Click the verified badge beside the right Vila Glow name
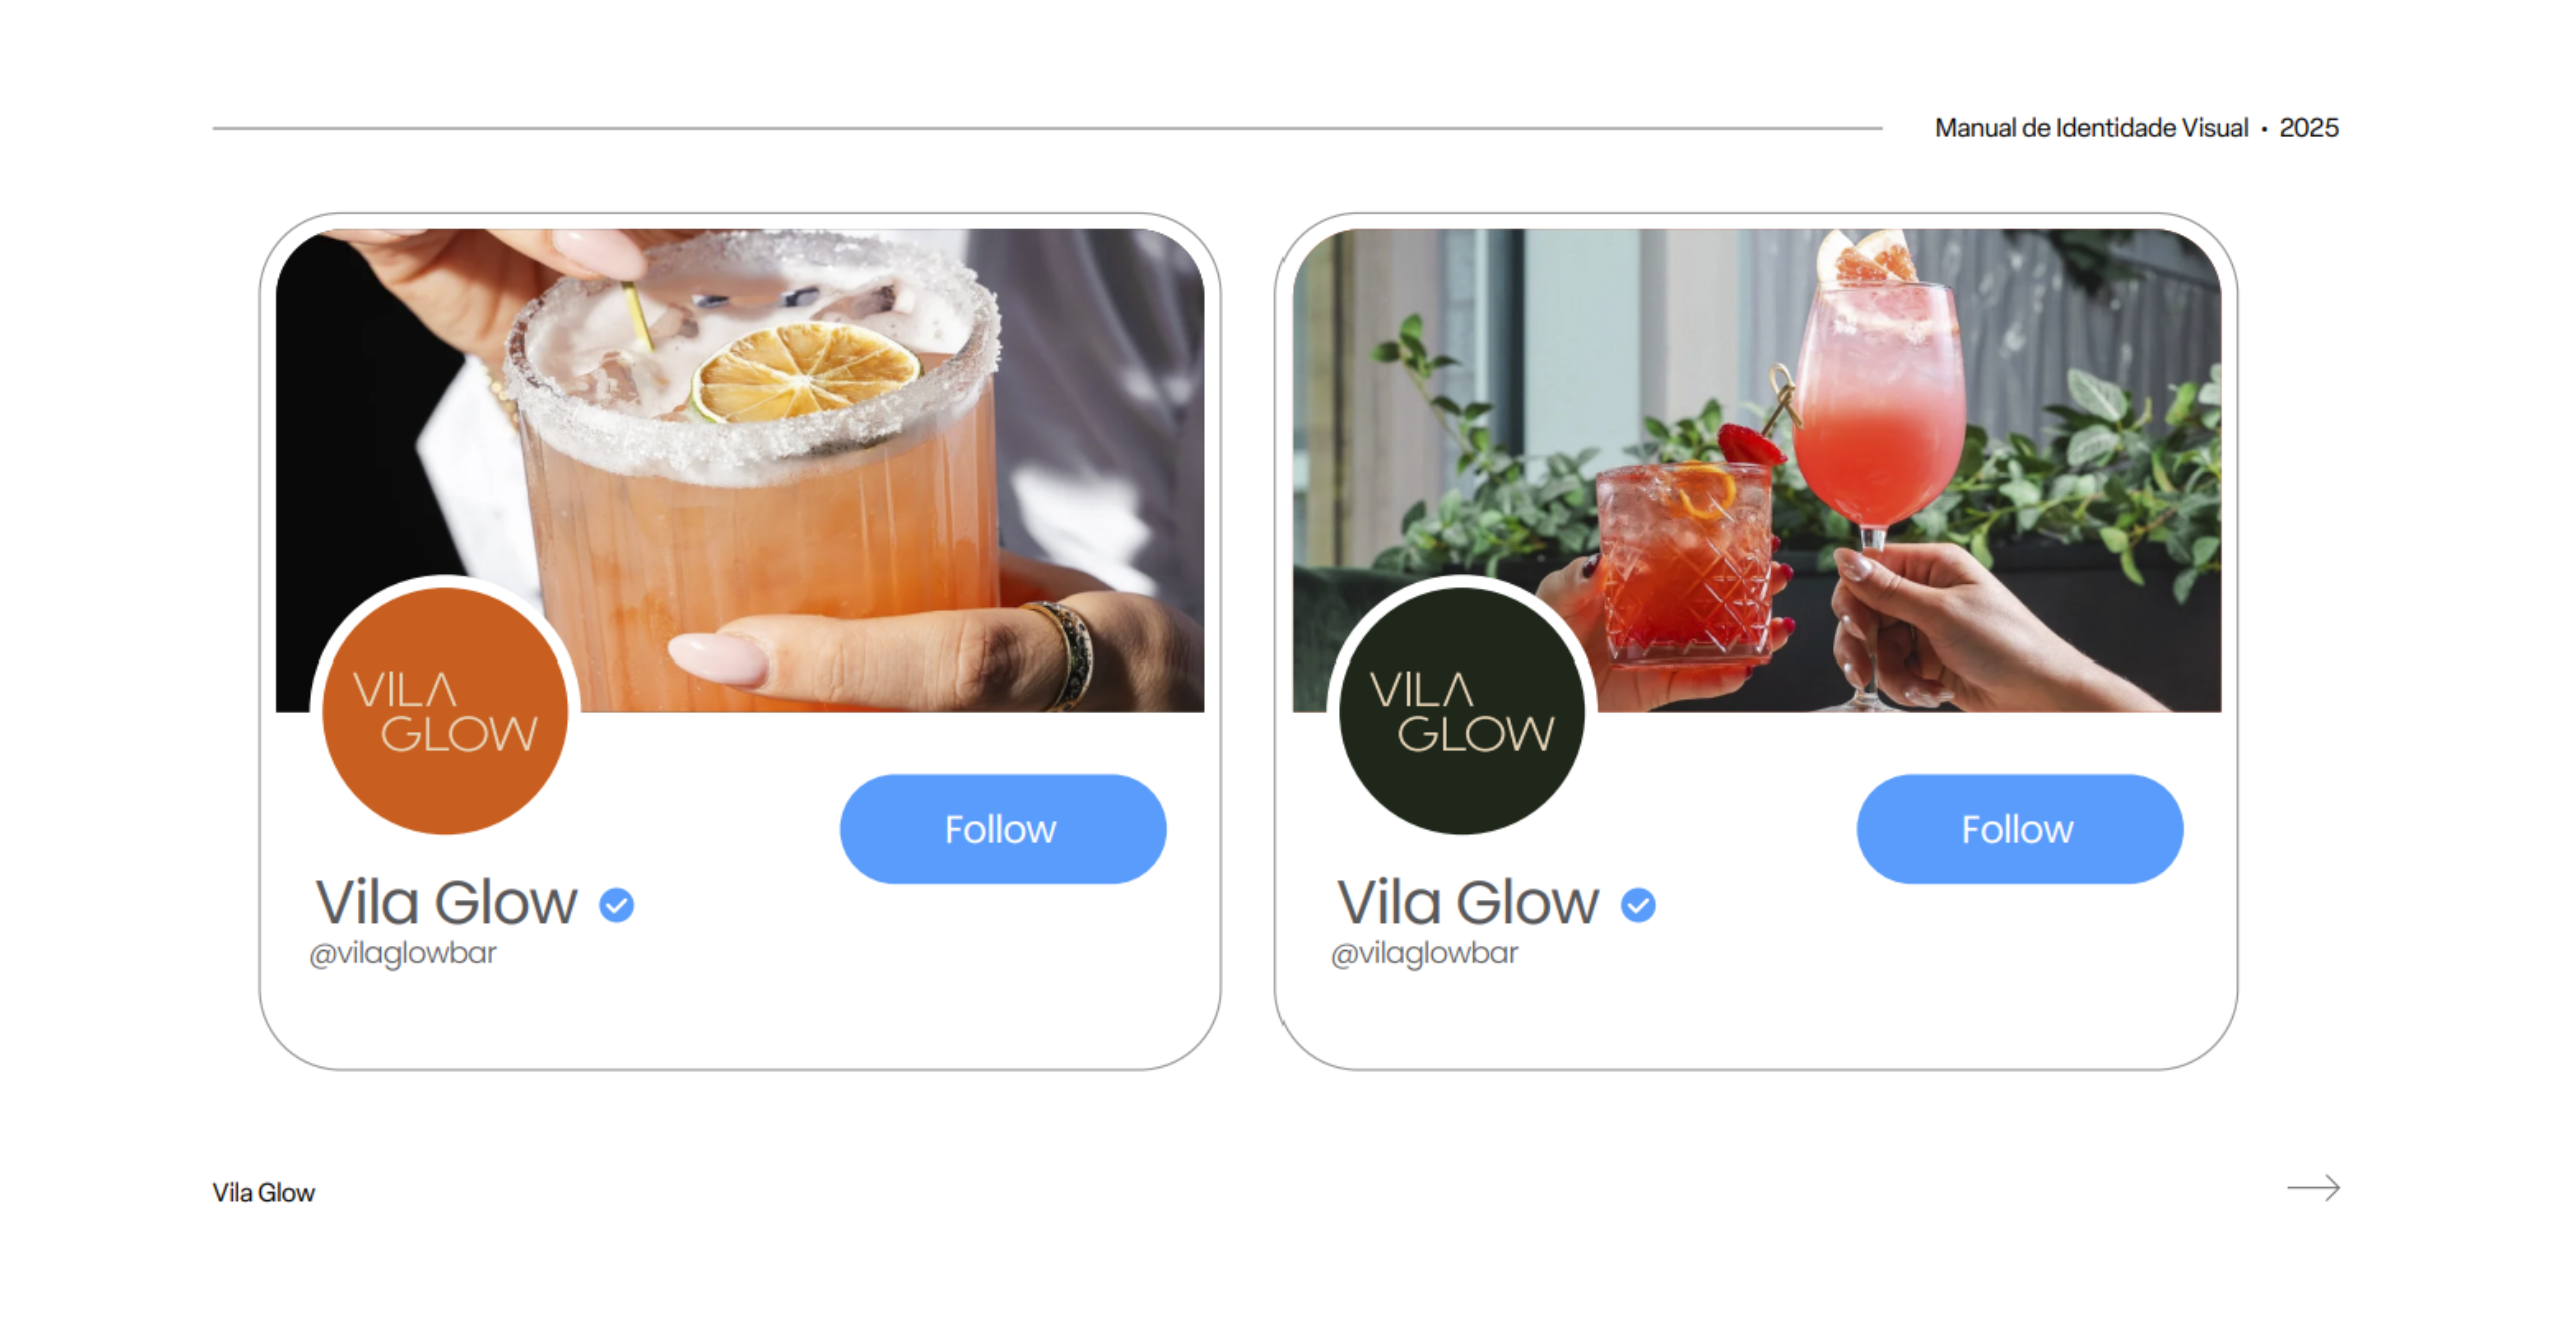Image resolution: width=2560 pixels, height=1320 pixels. point(1638,905)
